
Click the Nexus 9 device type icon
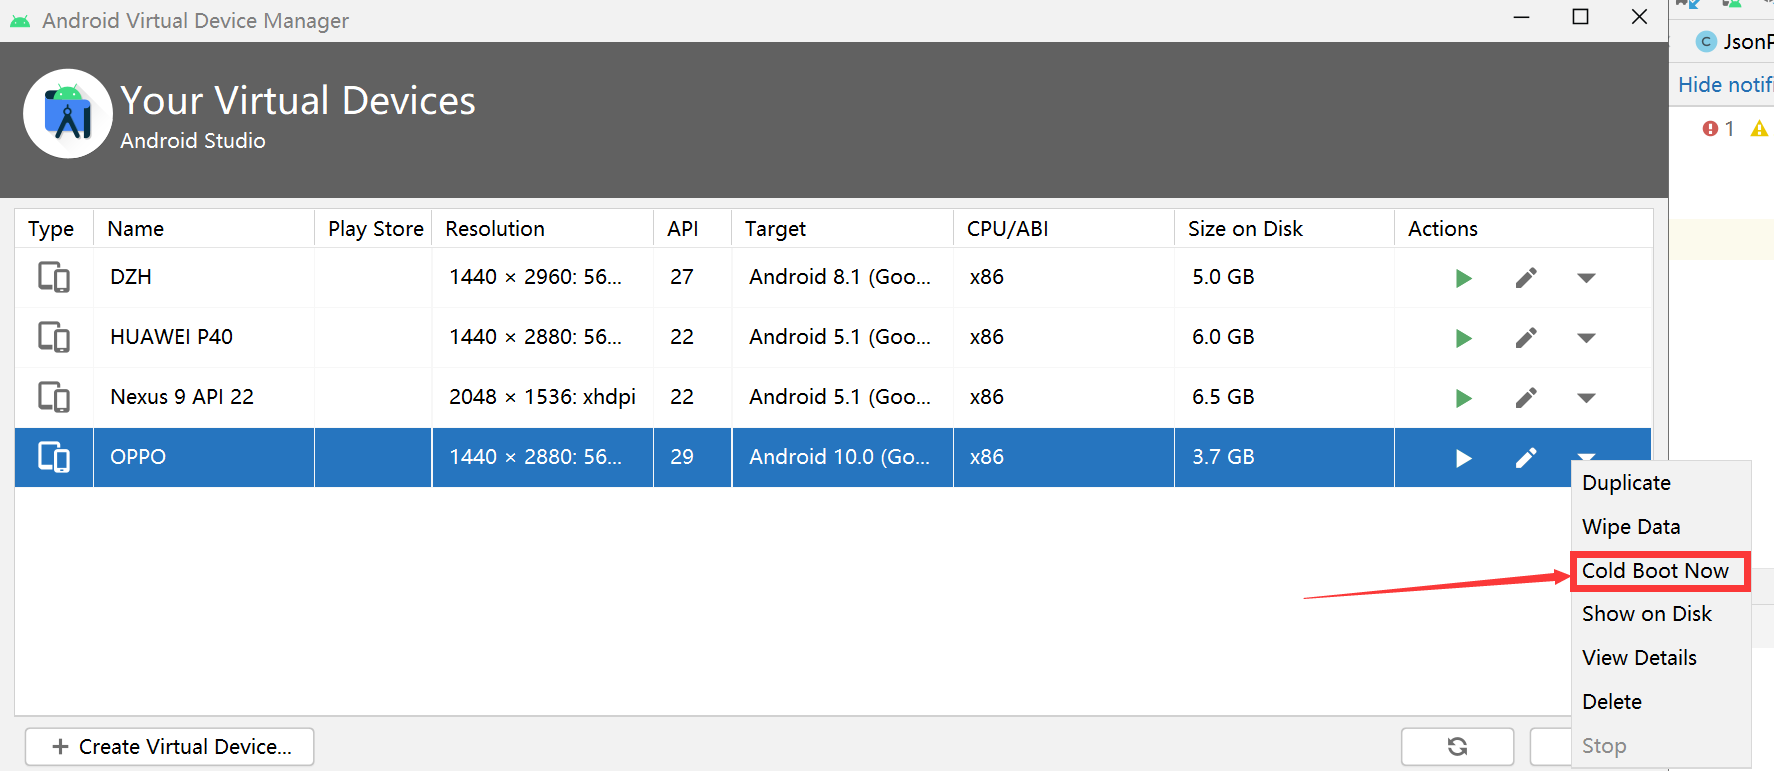tap(54, 397)
